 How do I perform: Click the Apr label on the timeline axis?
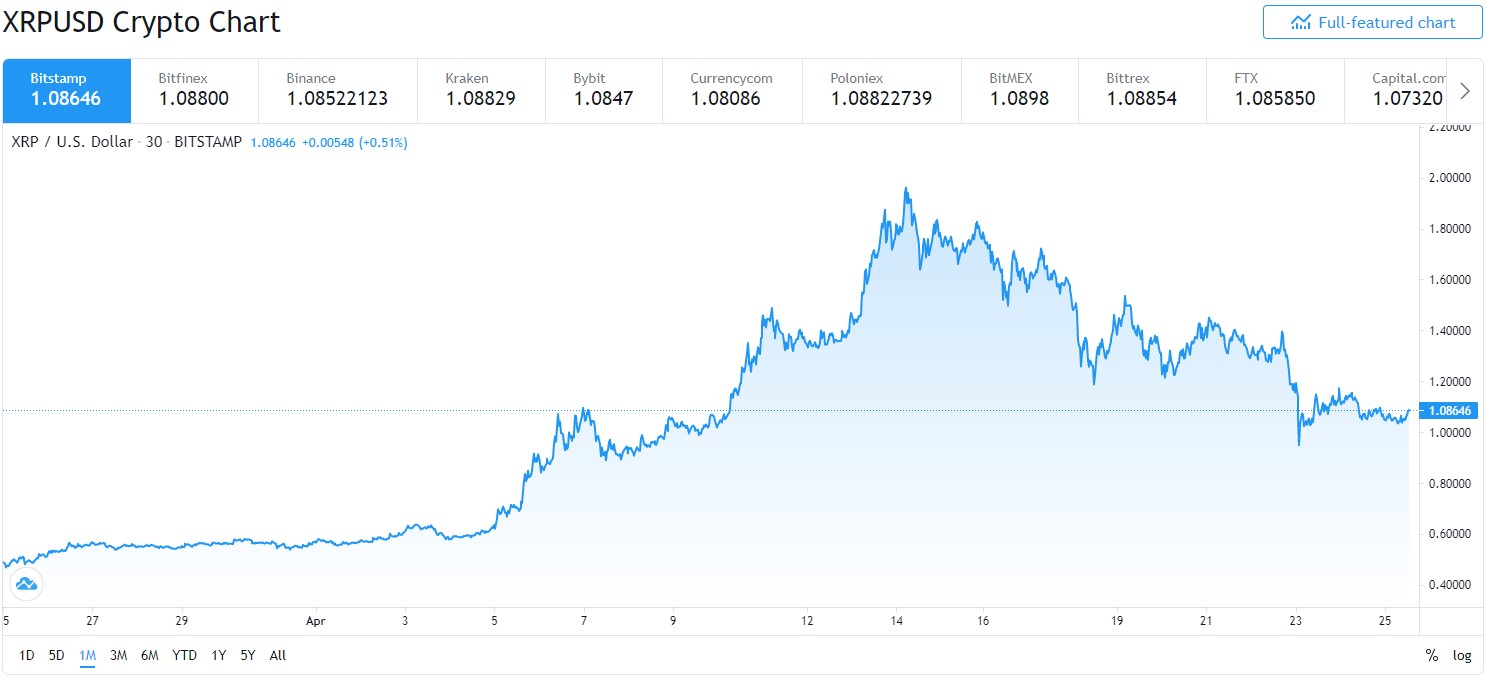316,620
